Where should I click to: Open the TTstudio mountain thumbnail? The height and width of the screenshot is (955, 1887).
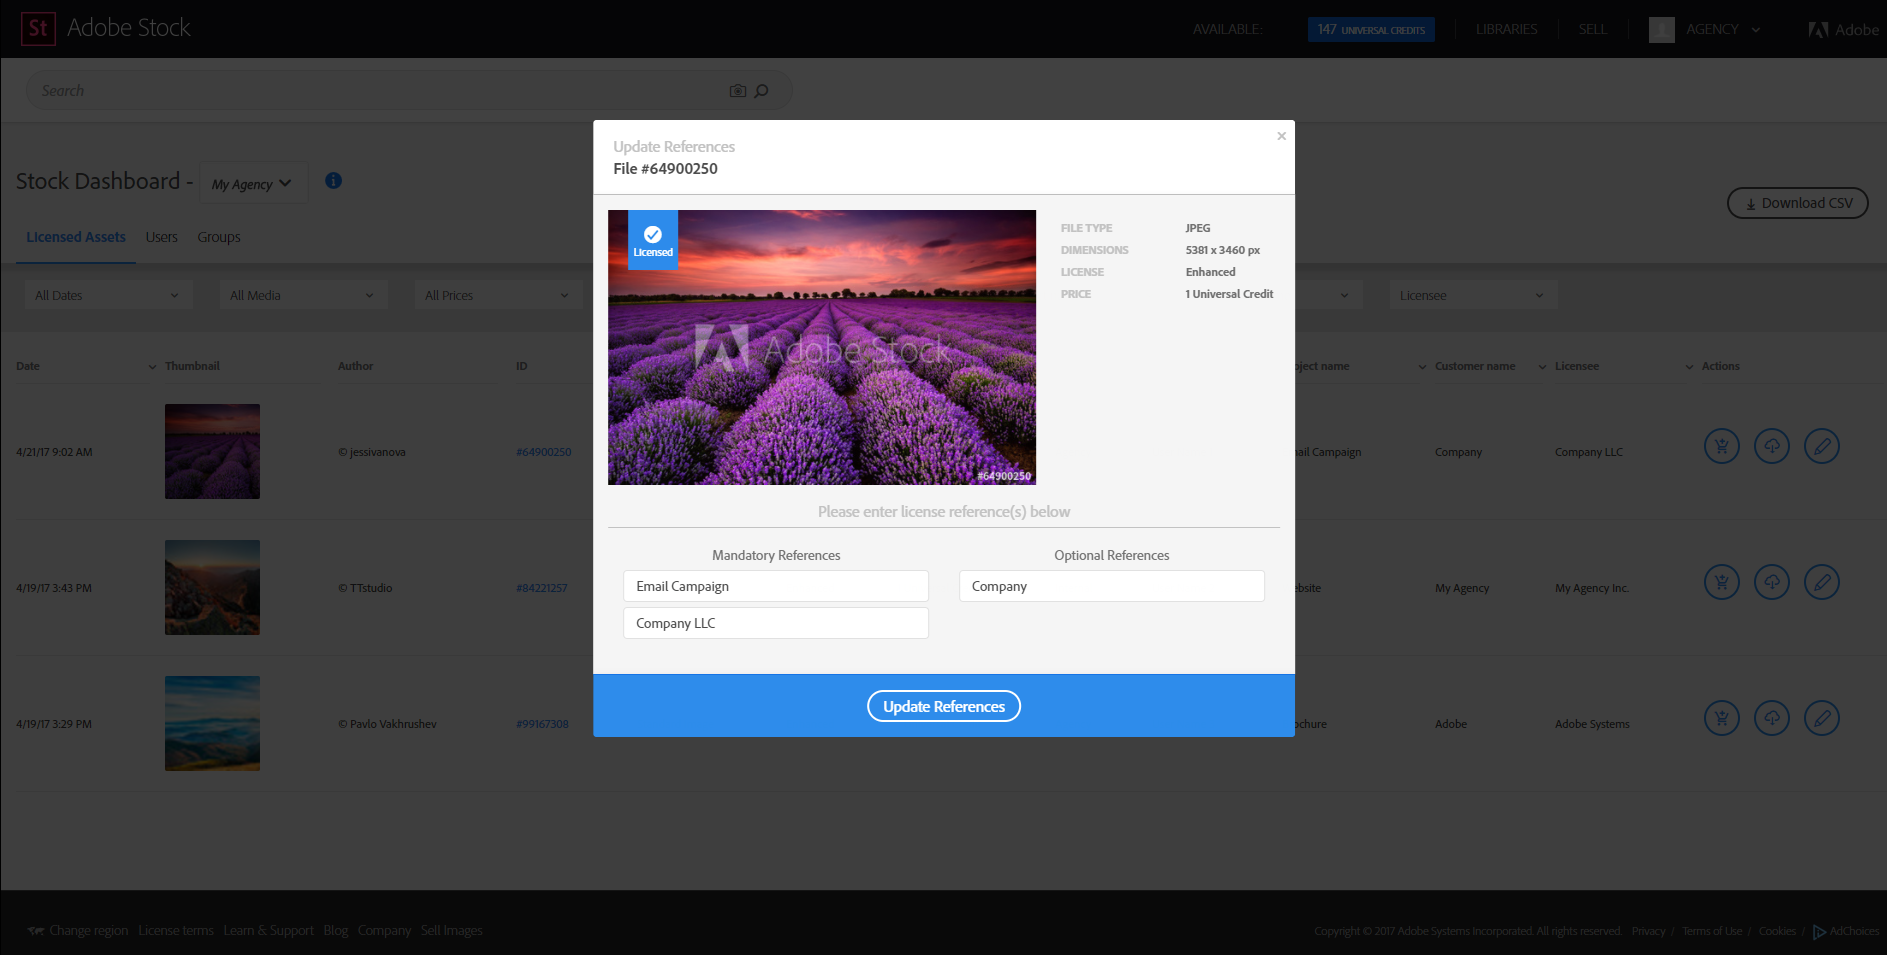tap(212, 587)
